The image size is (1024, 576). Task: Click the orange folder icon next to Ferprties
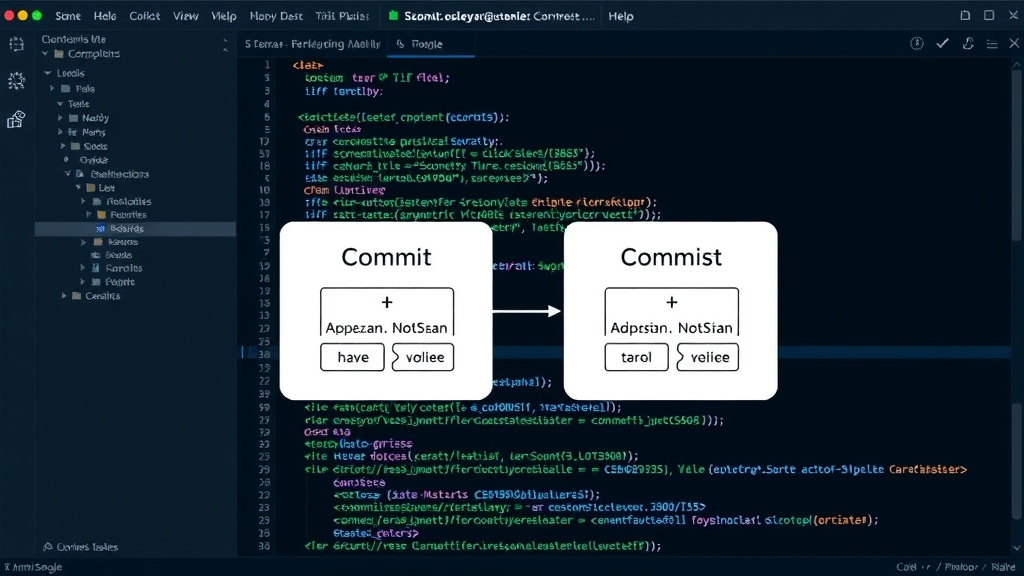click(101, 215)
